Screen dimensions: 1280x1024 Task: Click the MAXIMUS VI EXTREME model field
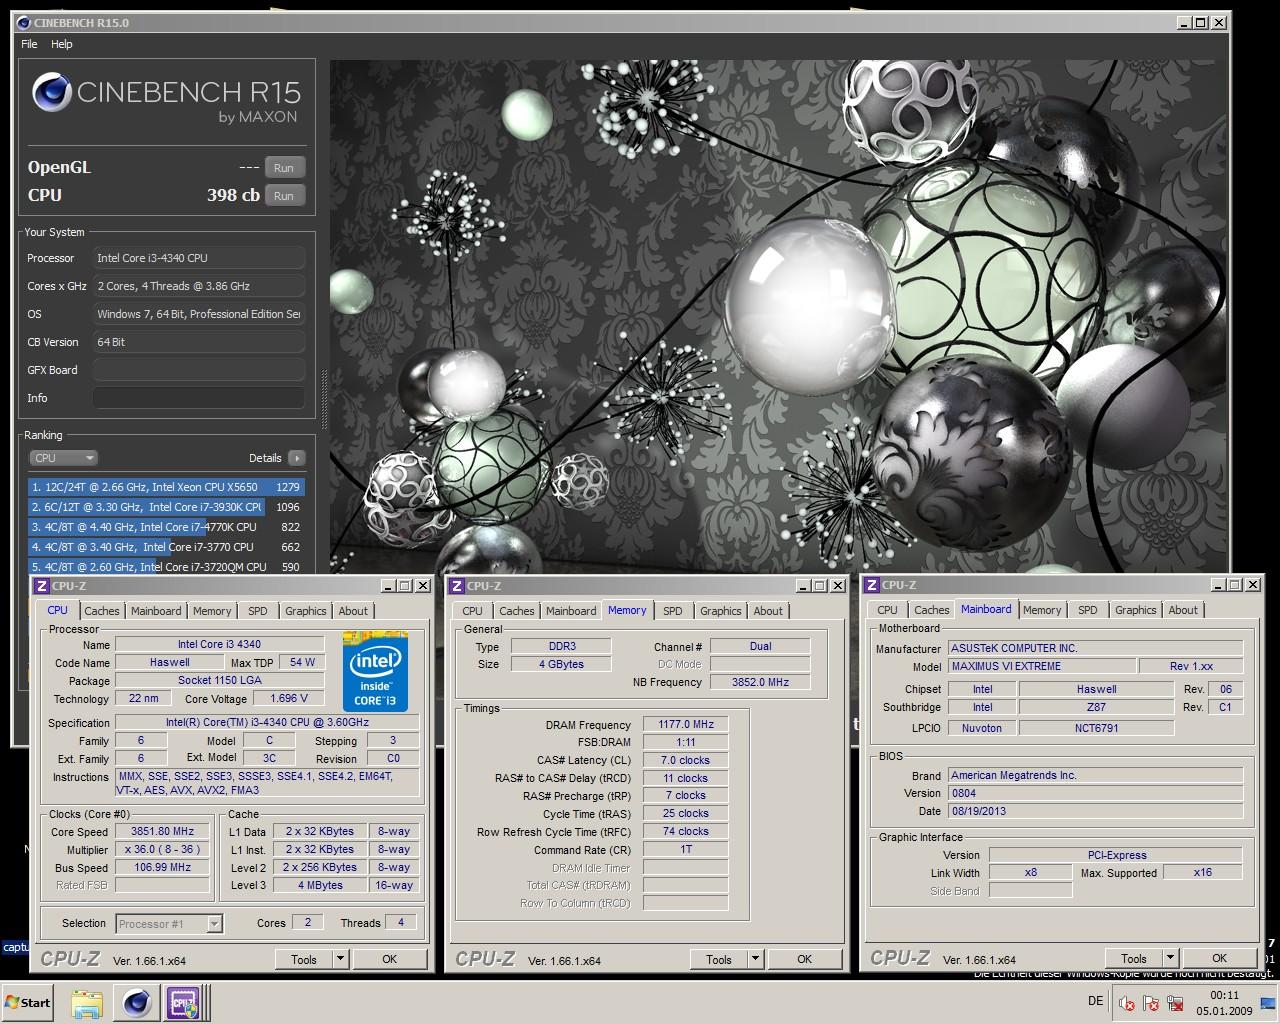(x=1042, y=666)
